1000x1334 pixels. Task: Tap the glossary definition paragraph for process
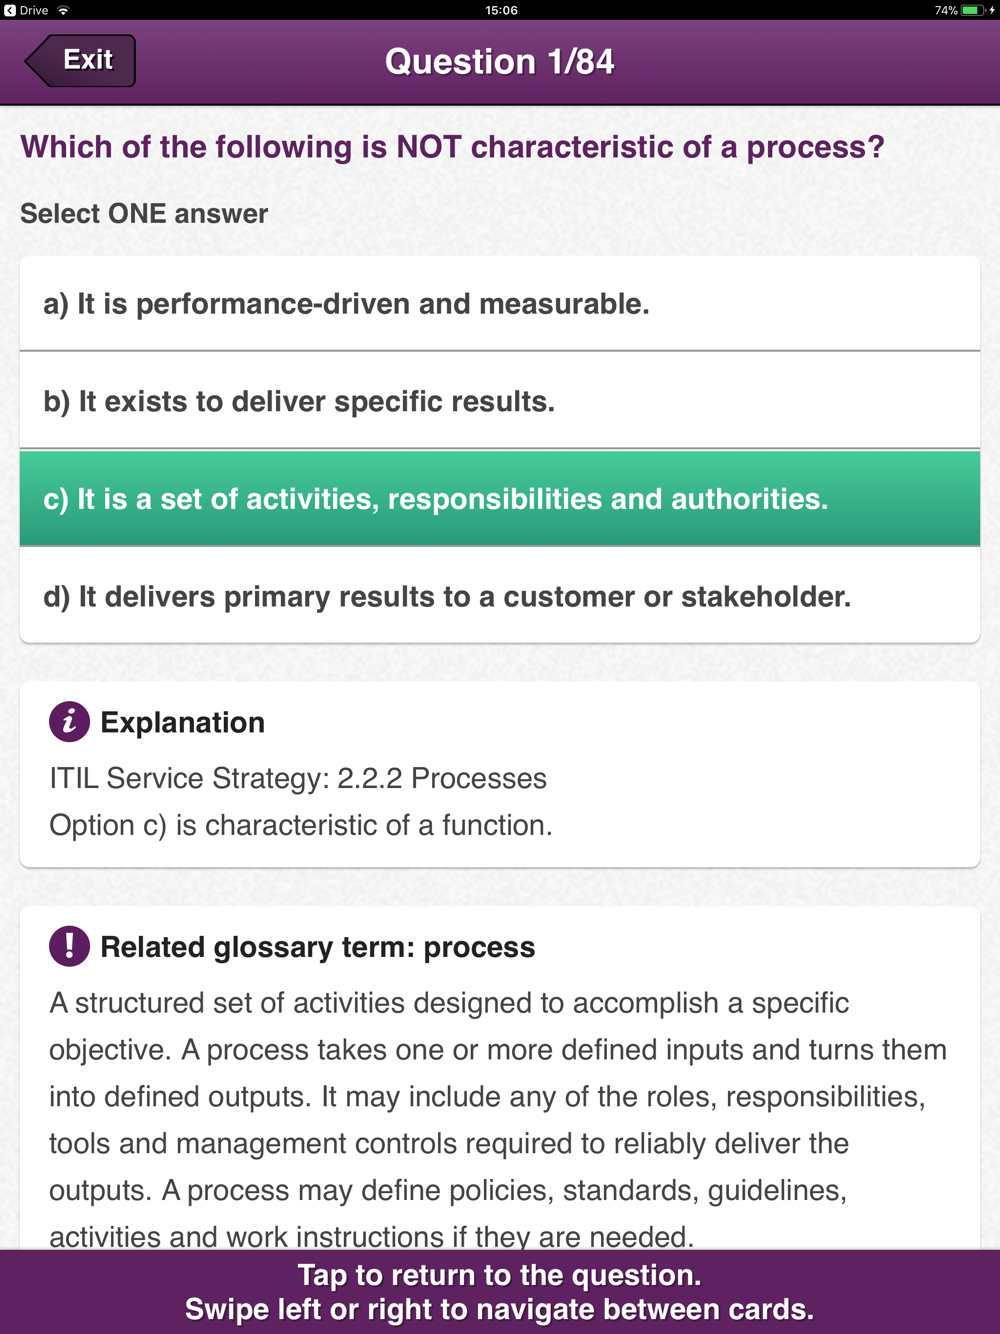[x=499, y=1120]
